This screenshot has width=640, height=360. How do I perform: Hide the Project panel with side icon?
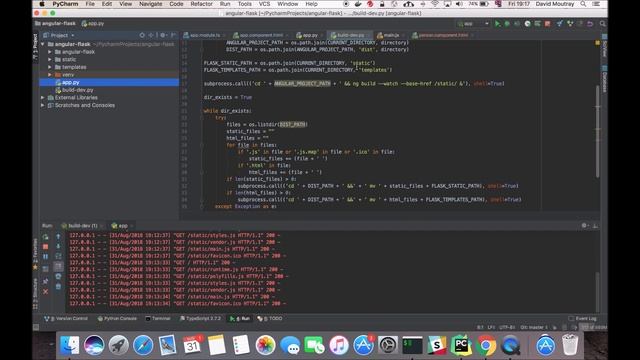(x=173, y=36)
